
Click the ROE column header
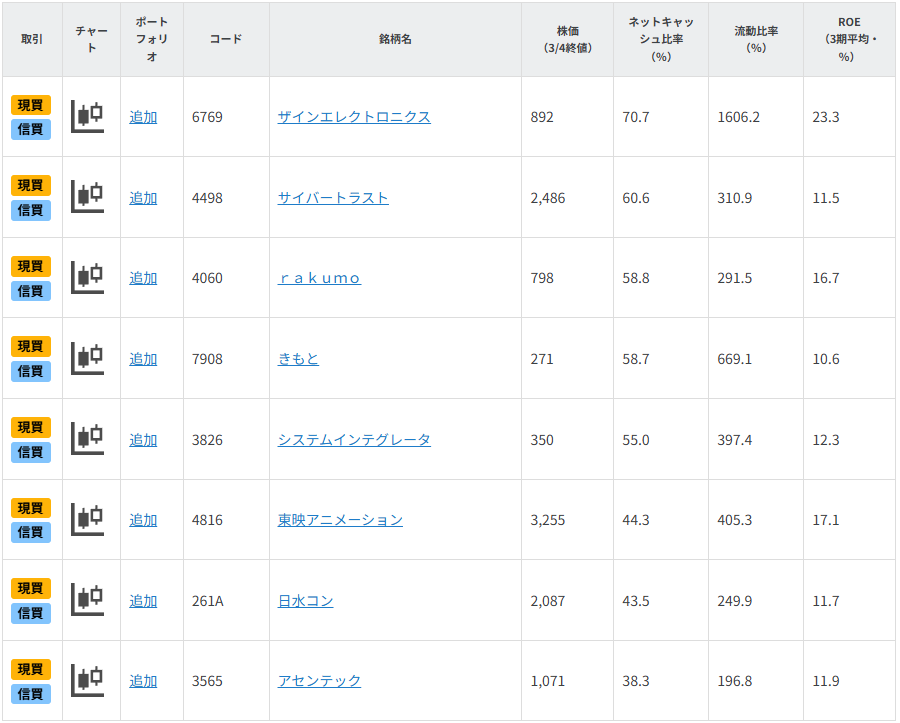point(848,39)
